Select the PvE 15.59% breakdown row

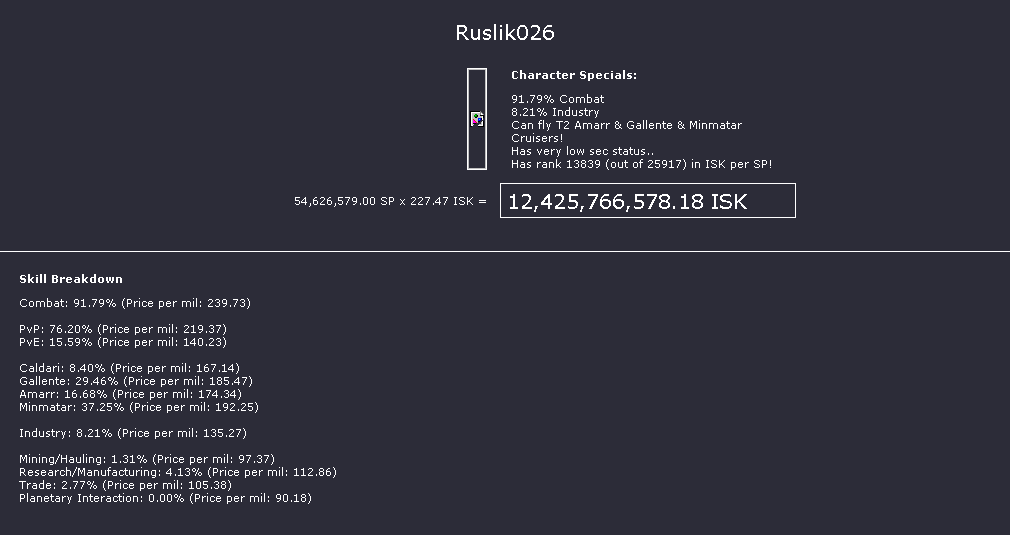(123, 342)
